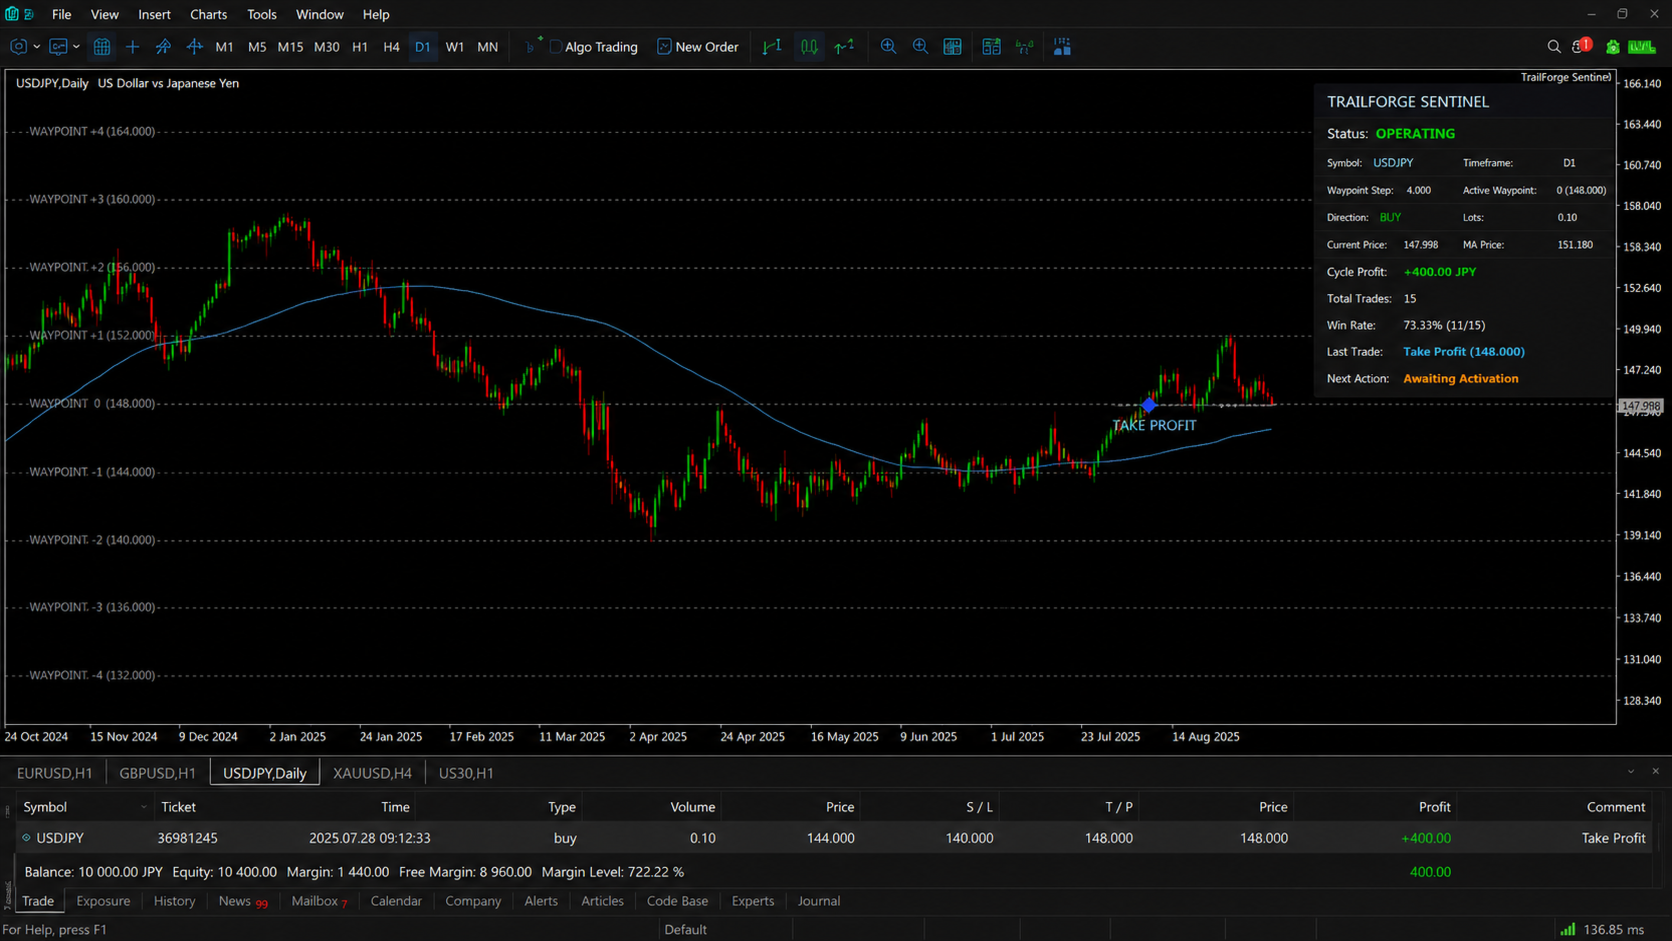
Task: Select the trendline drawing tool
Action: click(163, 47)
